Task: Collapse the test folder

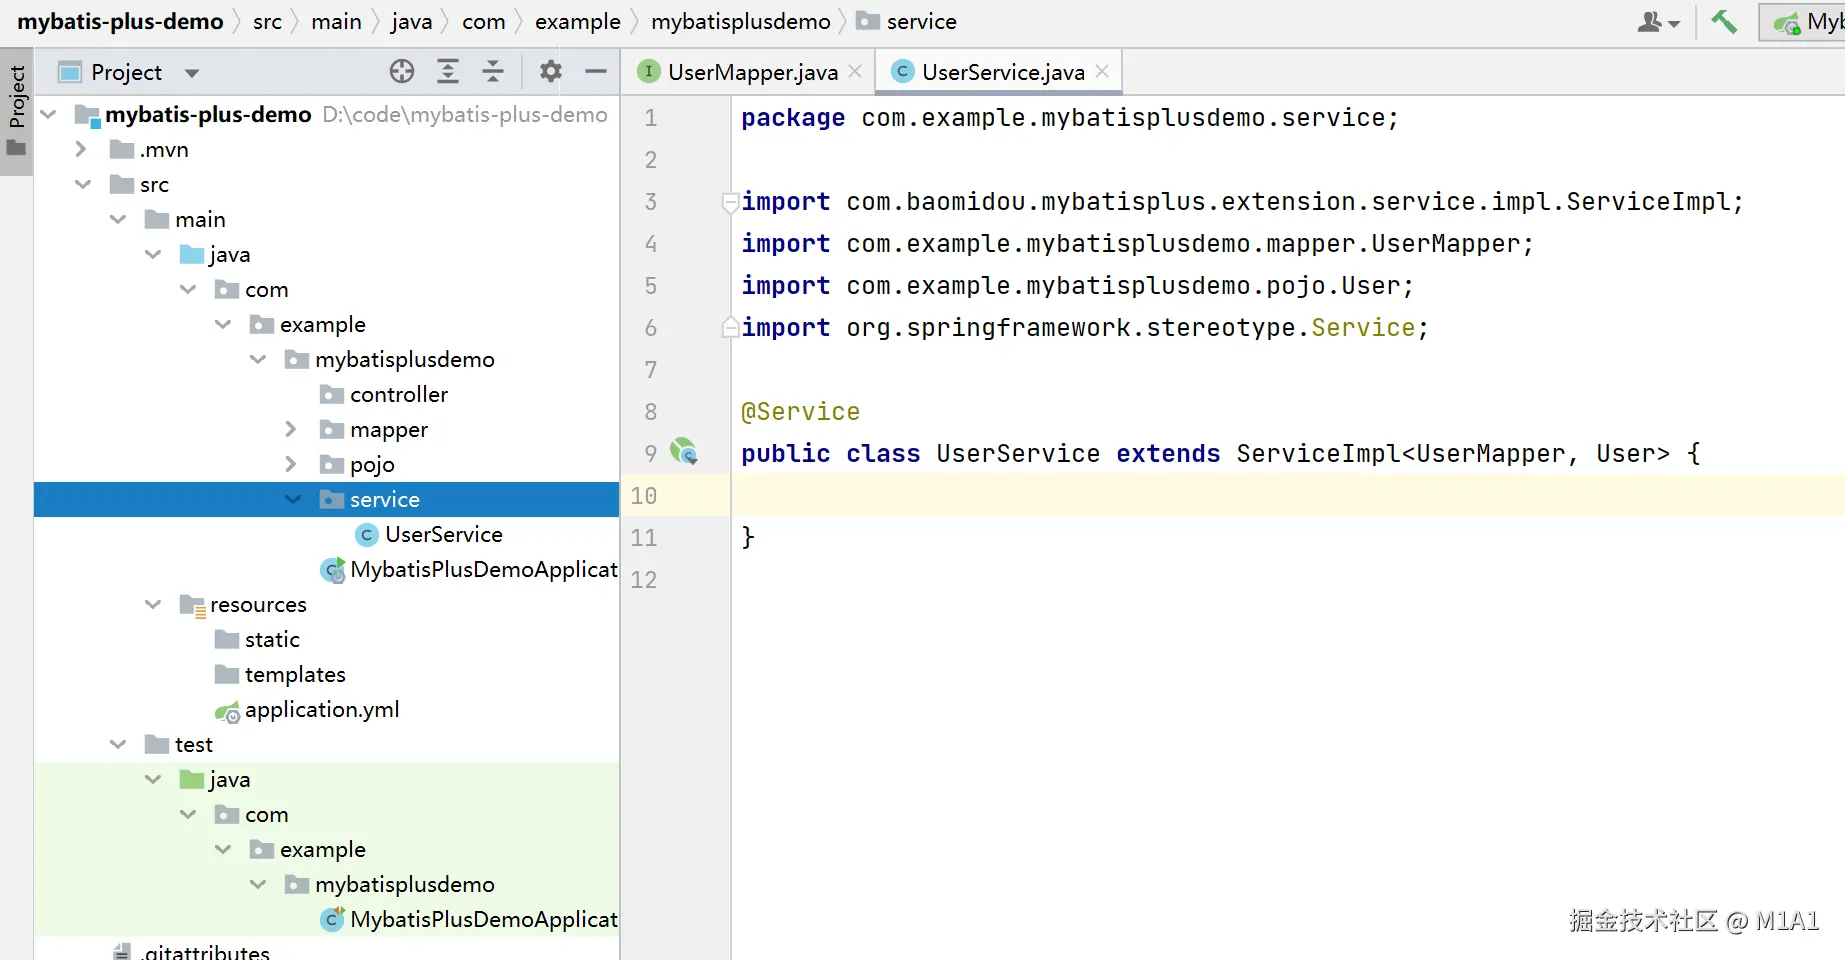Action: click(118, 744)
